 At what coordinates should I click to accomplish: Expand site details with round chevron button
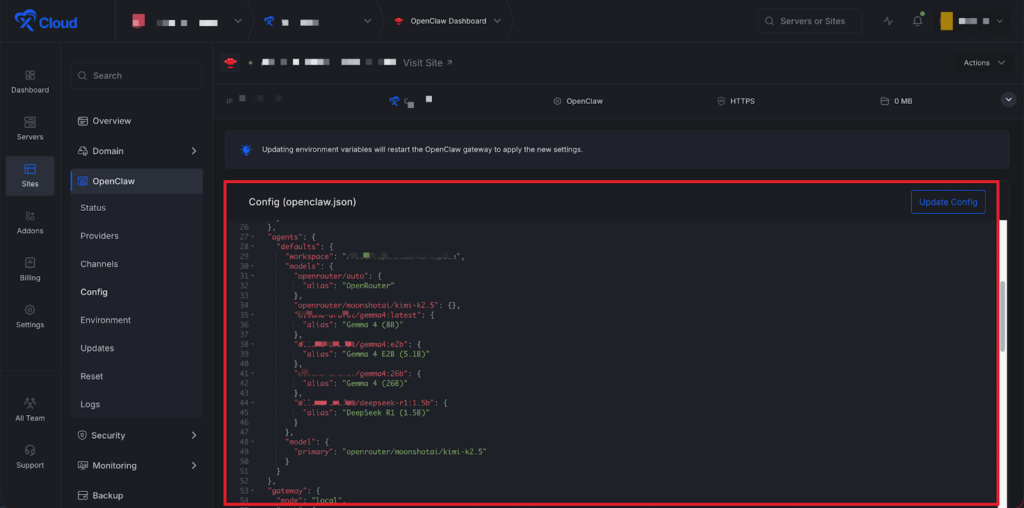click(1008, 100)
